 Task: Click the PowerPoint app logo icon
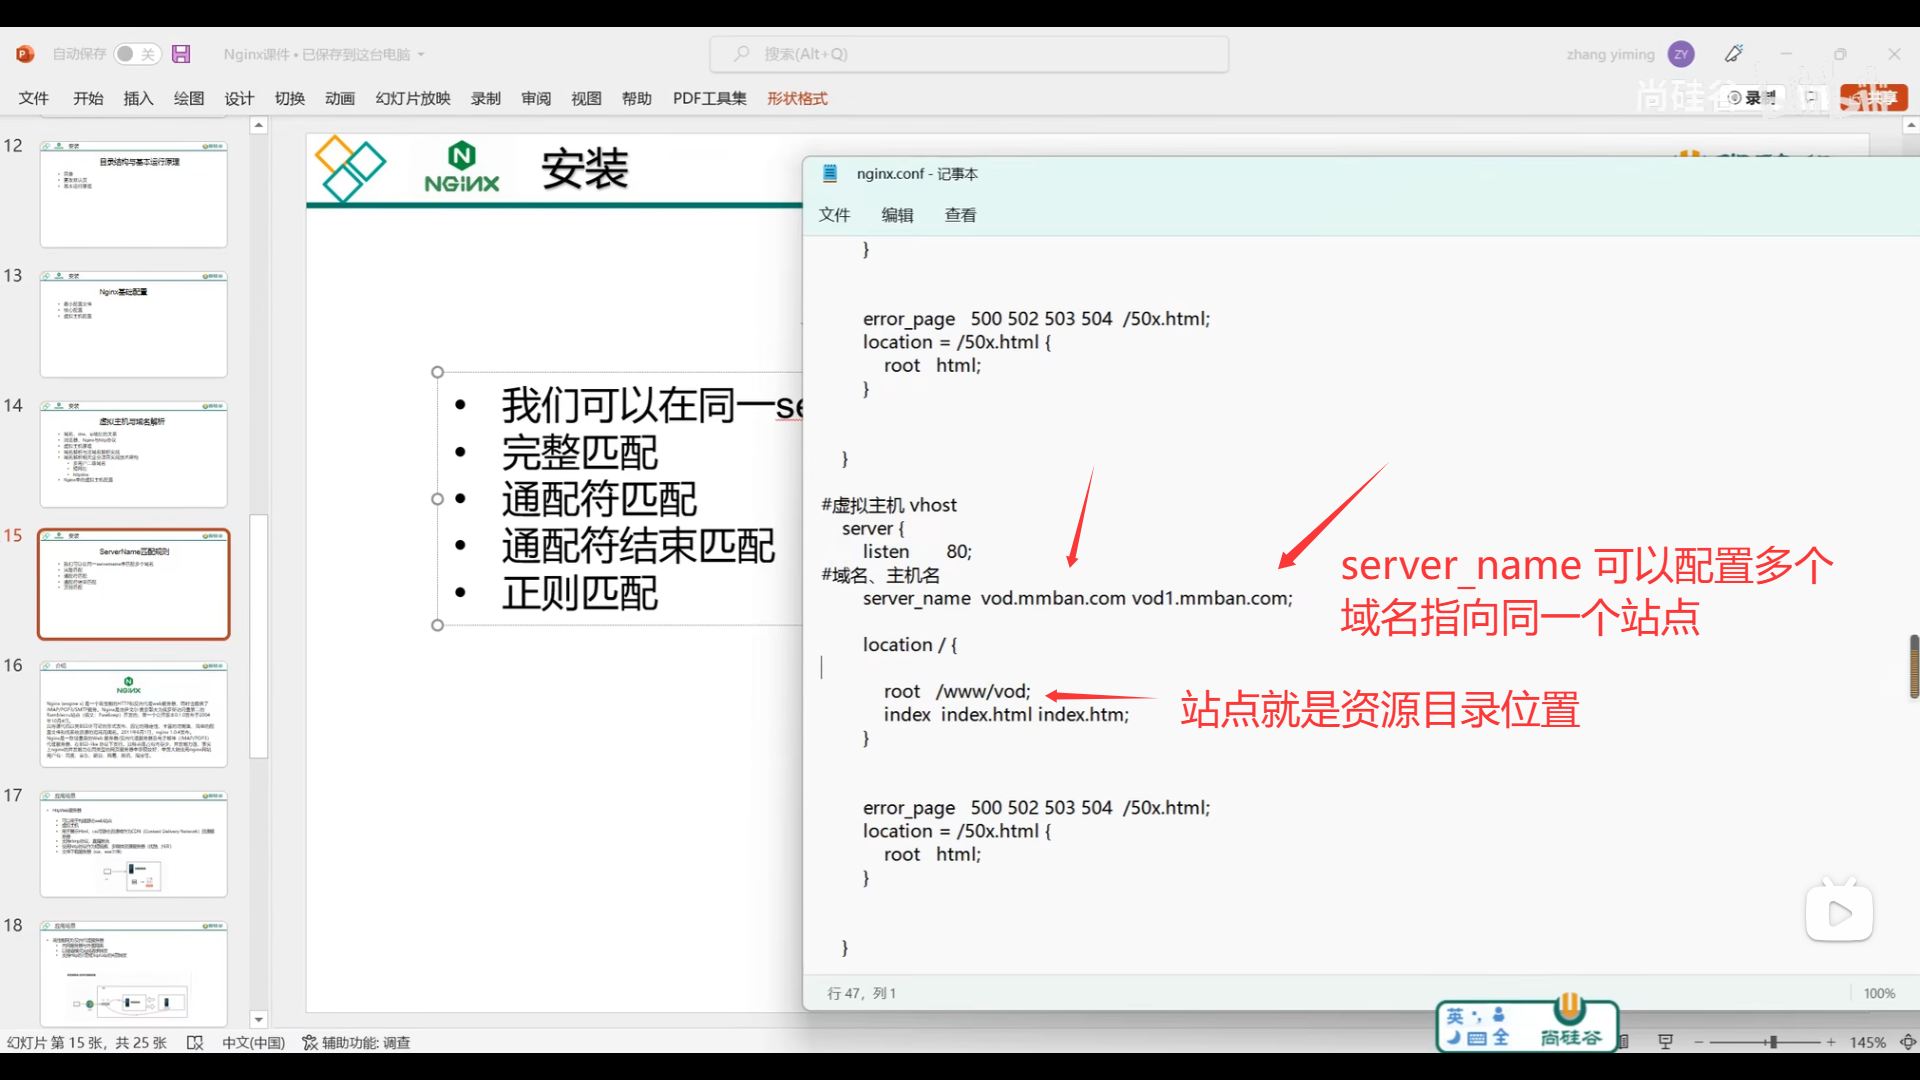click(x=25, y=54)
